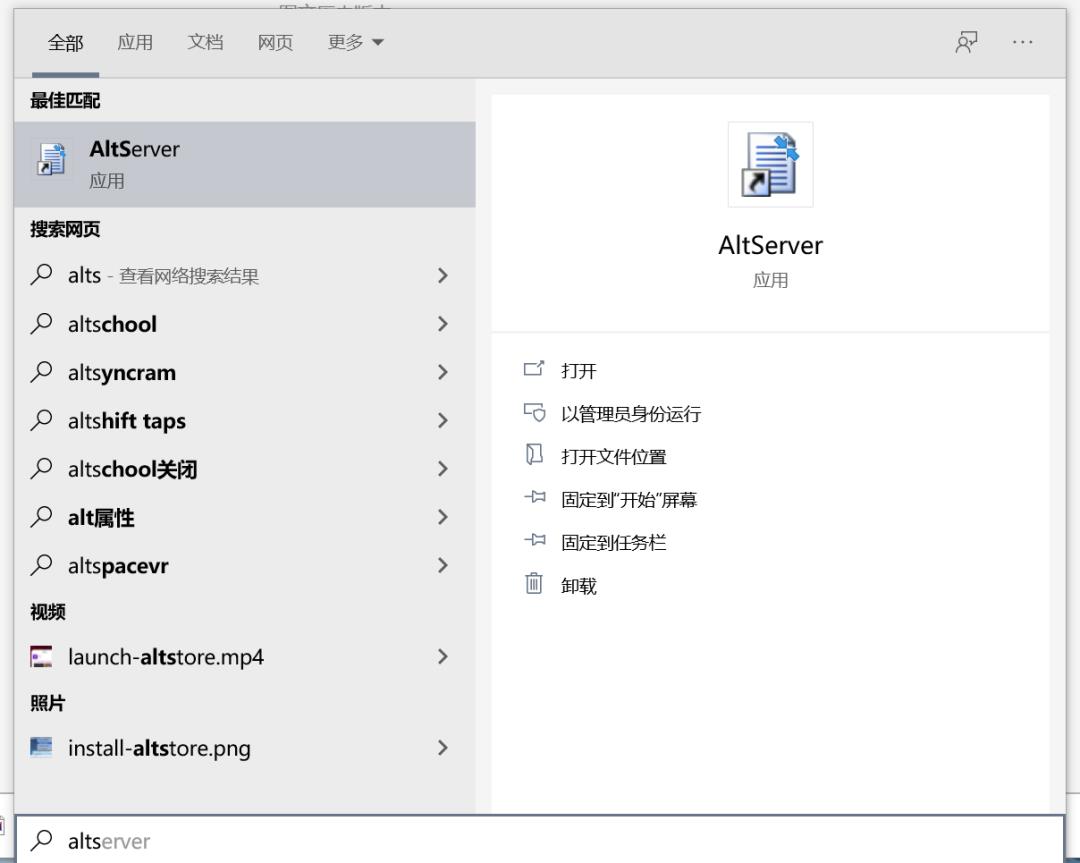Switch to the 应用 tab
The image size is (1080, 863).
(x=135, y=43)
